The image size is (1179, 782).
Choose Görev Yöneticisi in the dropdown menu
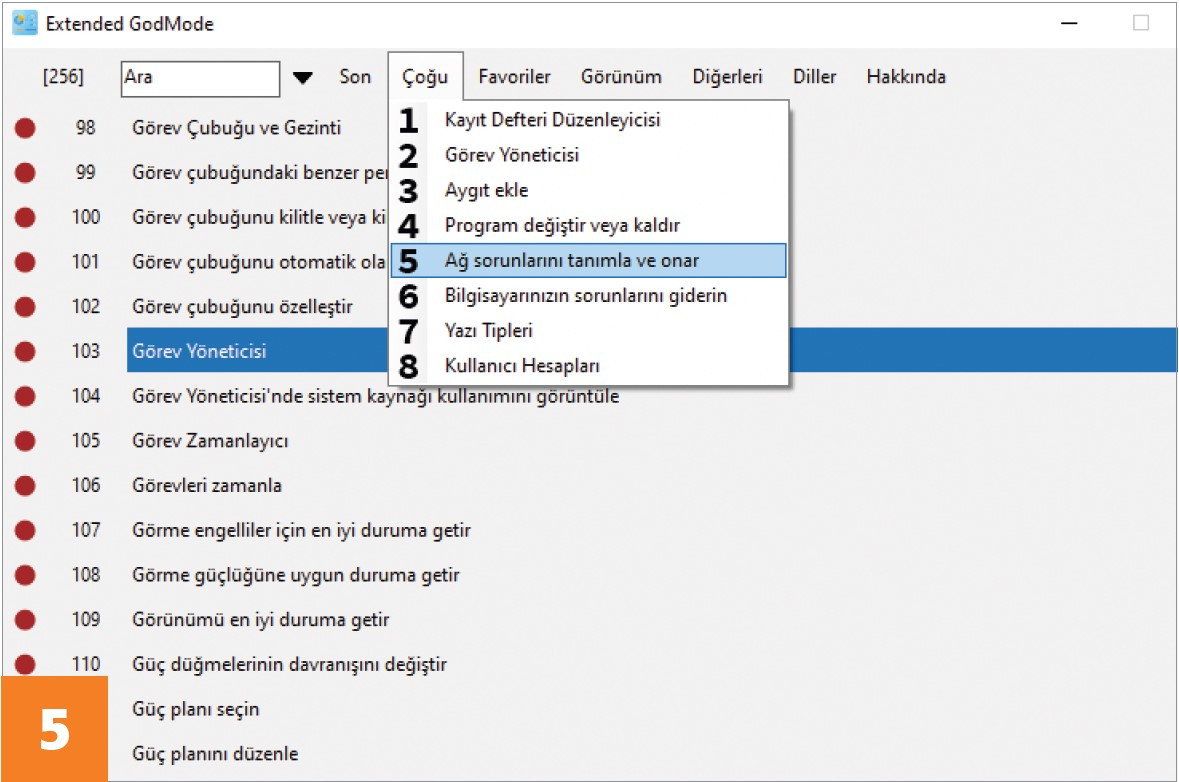(589, 155)
